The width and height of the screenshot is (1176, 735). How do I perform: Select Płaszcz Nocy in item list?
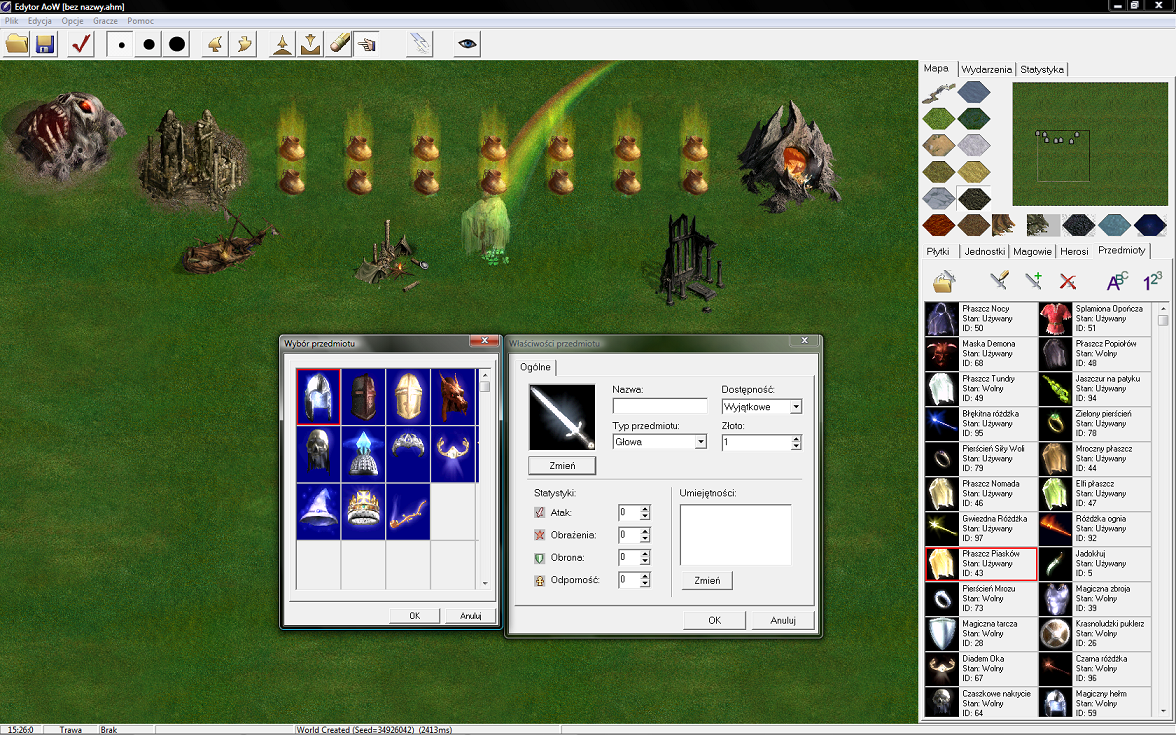[980, 319]
